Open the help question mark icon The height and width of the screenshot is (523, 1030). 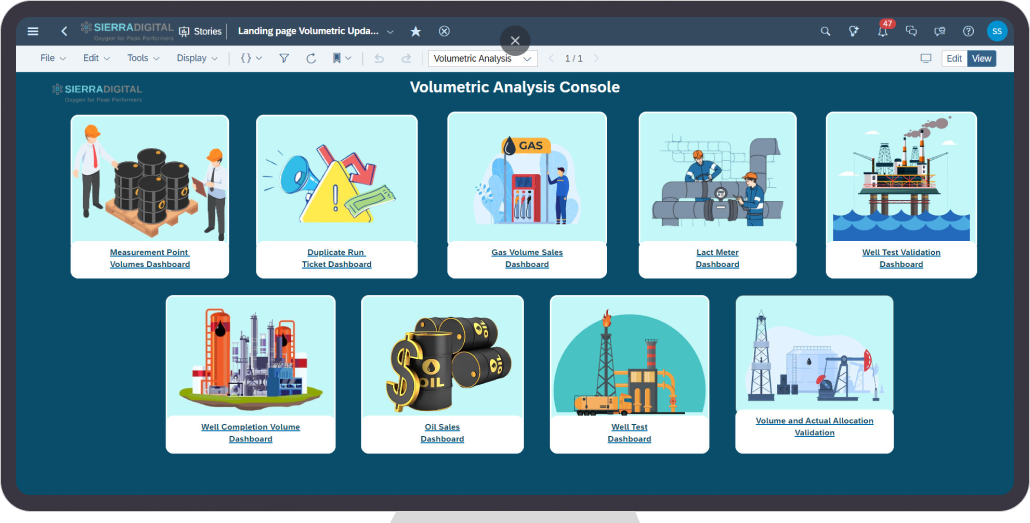[968, 31]
